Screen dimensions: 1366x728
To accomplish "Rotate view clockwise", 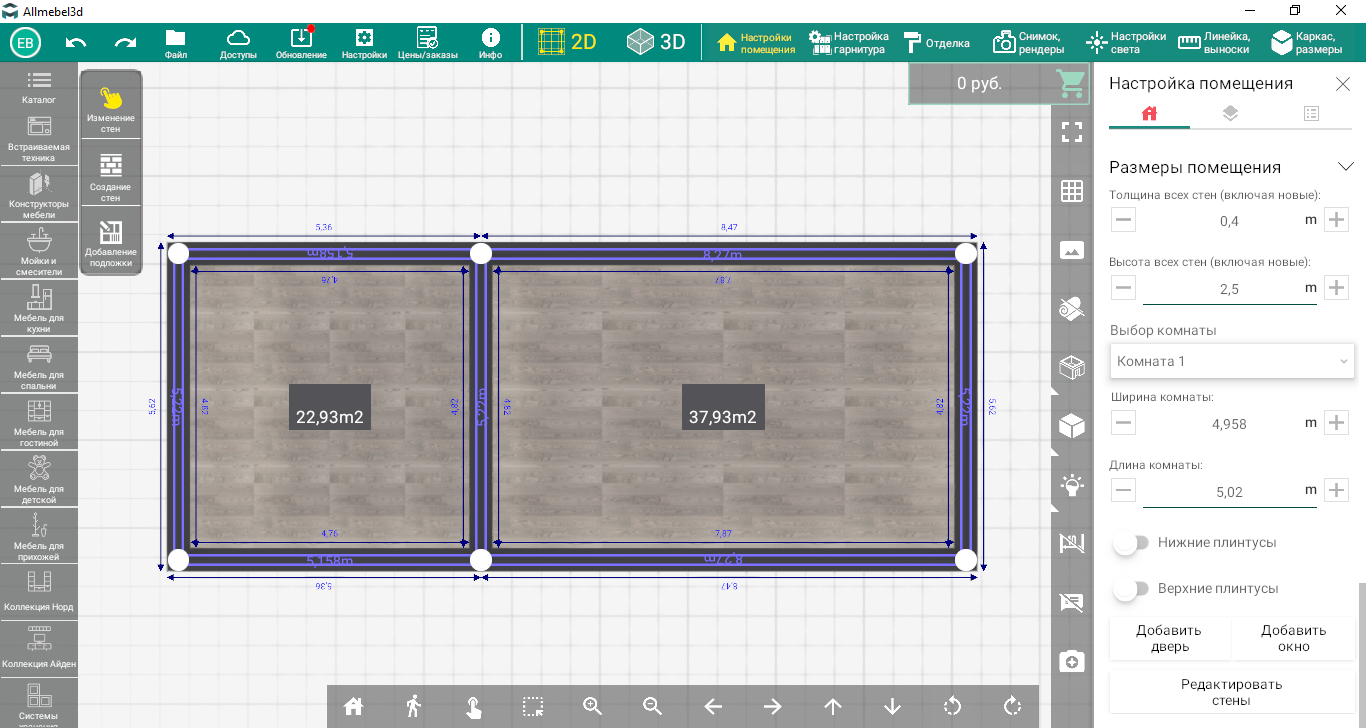I will coord(1013,706).
